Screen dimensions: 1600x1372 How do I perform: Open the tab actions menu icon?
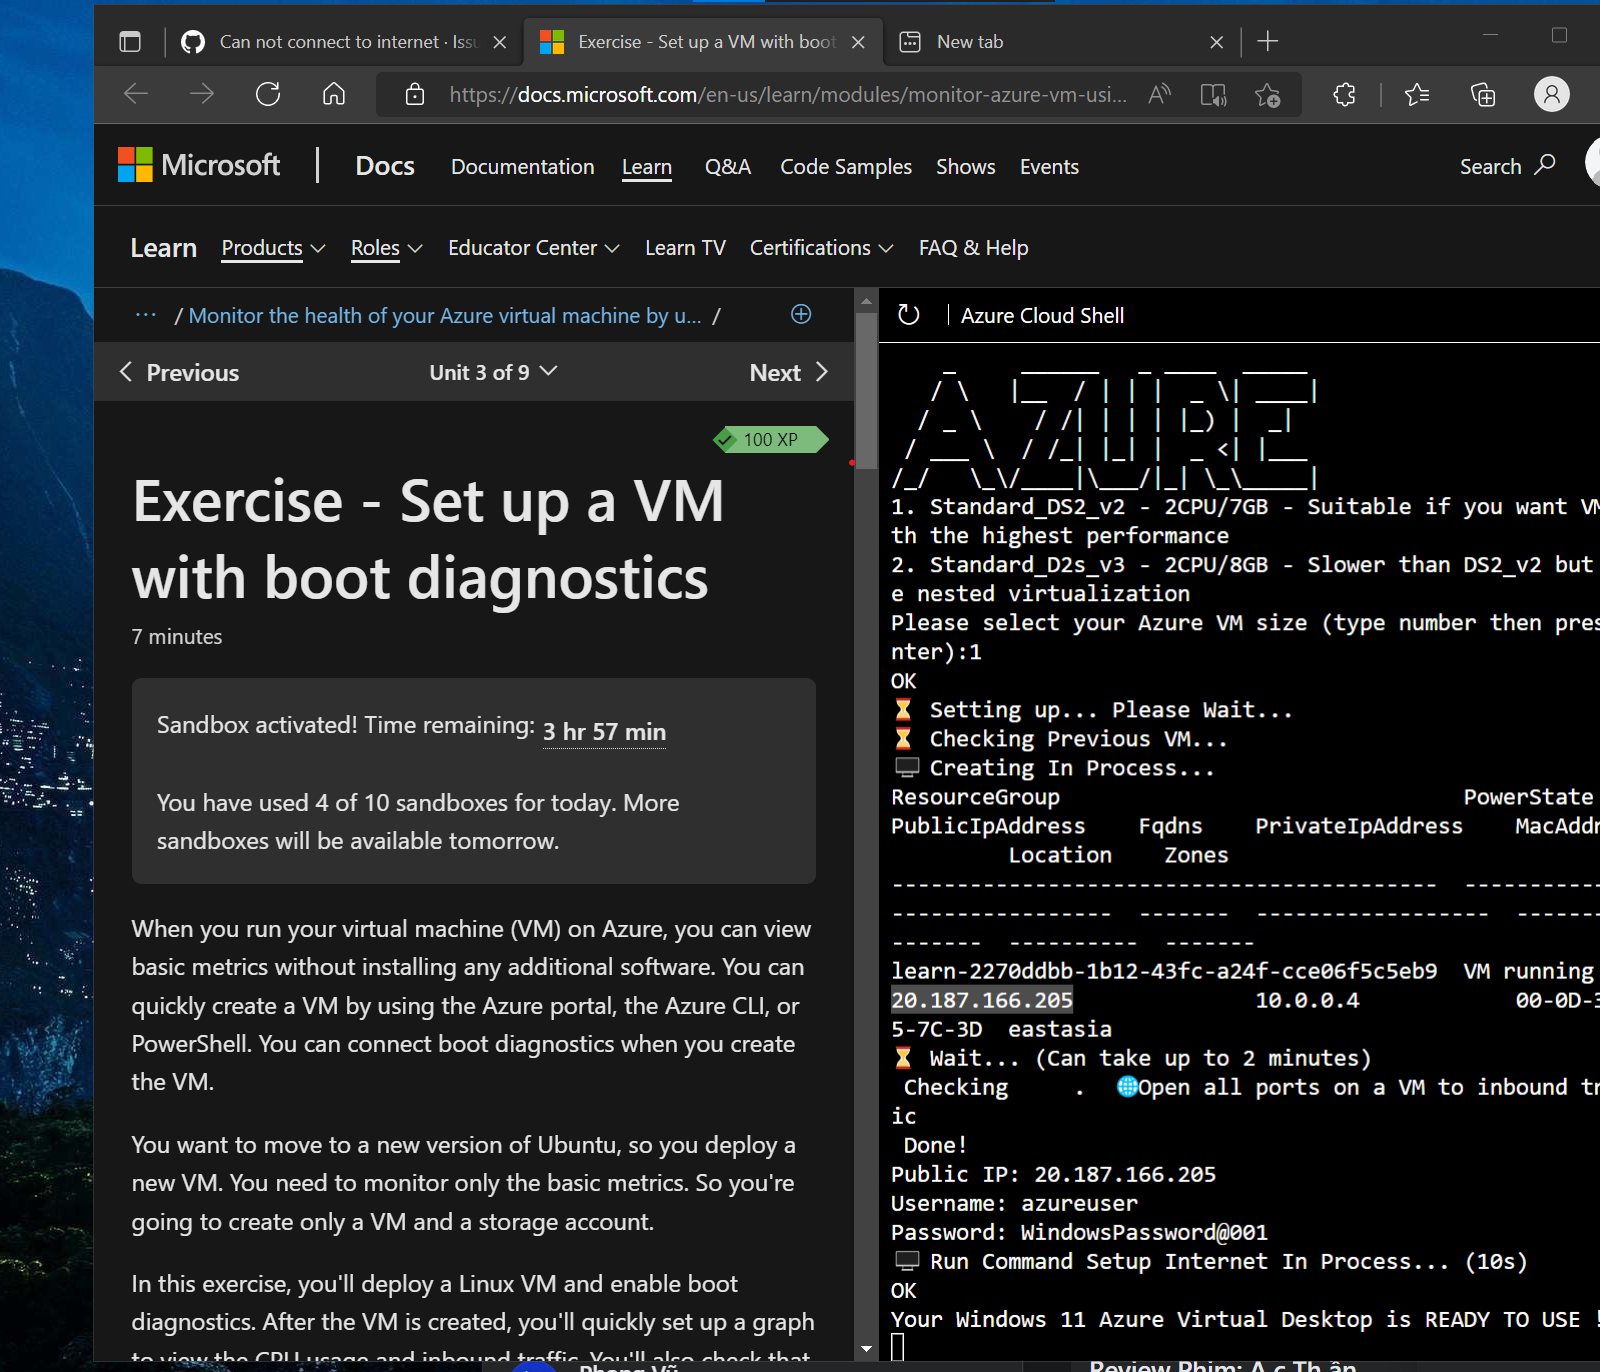(x=130, y=41)
